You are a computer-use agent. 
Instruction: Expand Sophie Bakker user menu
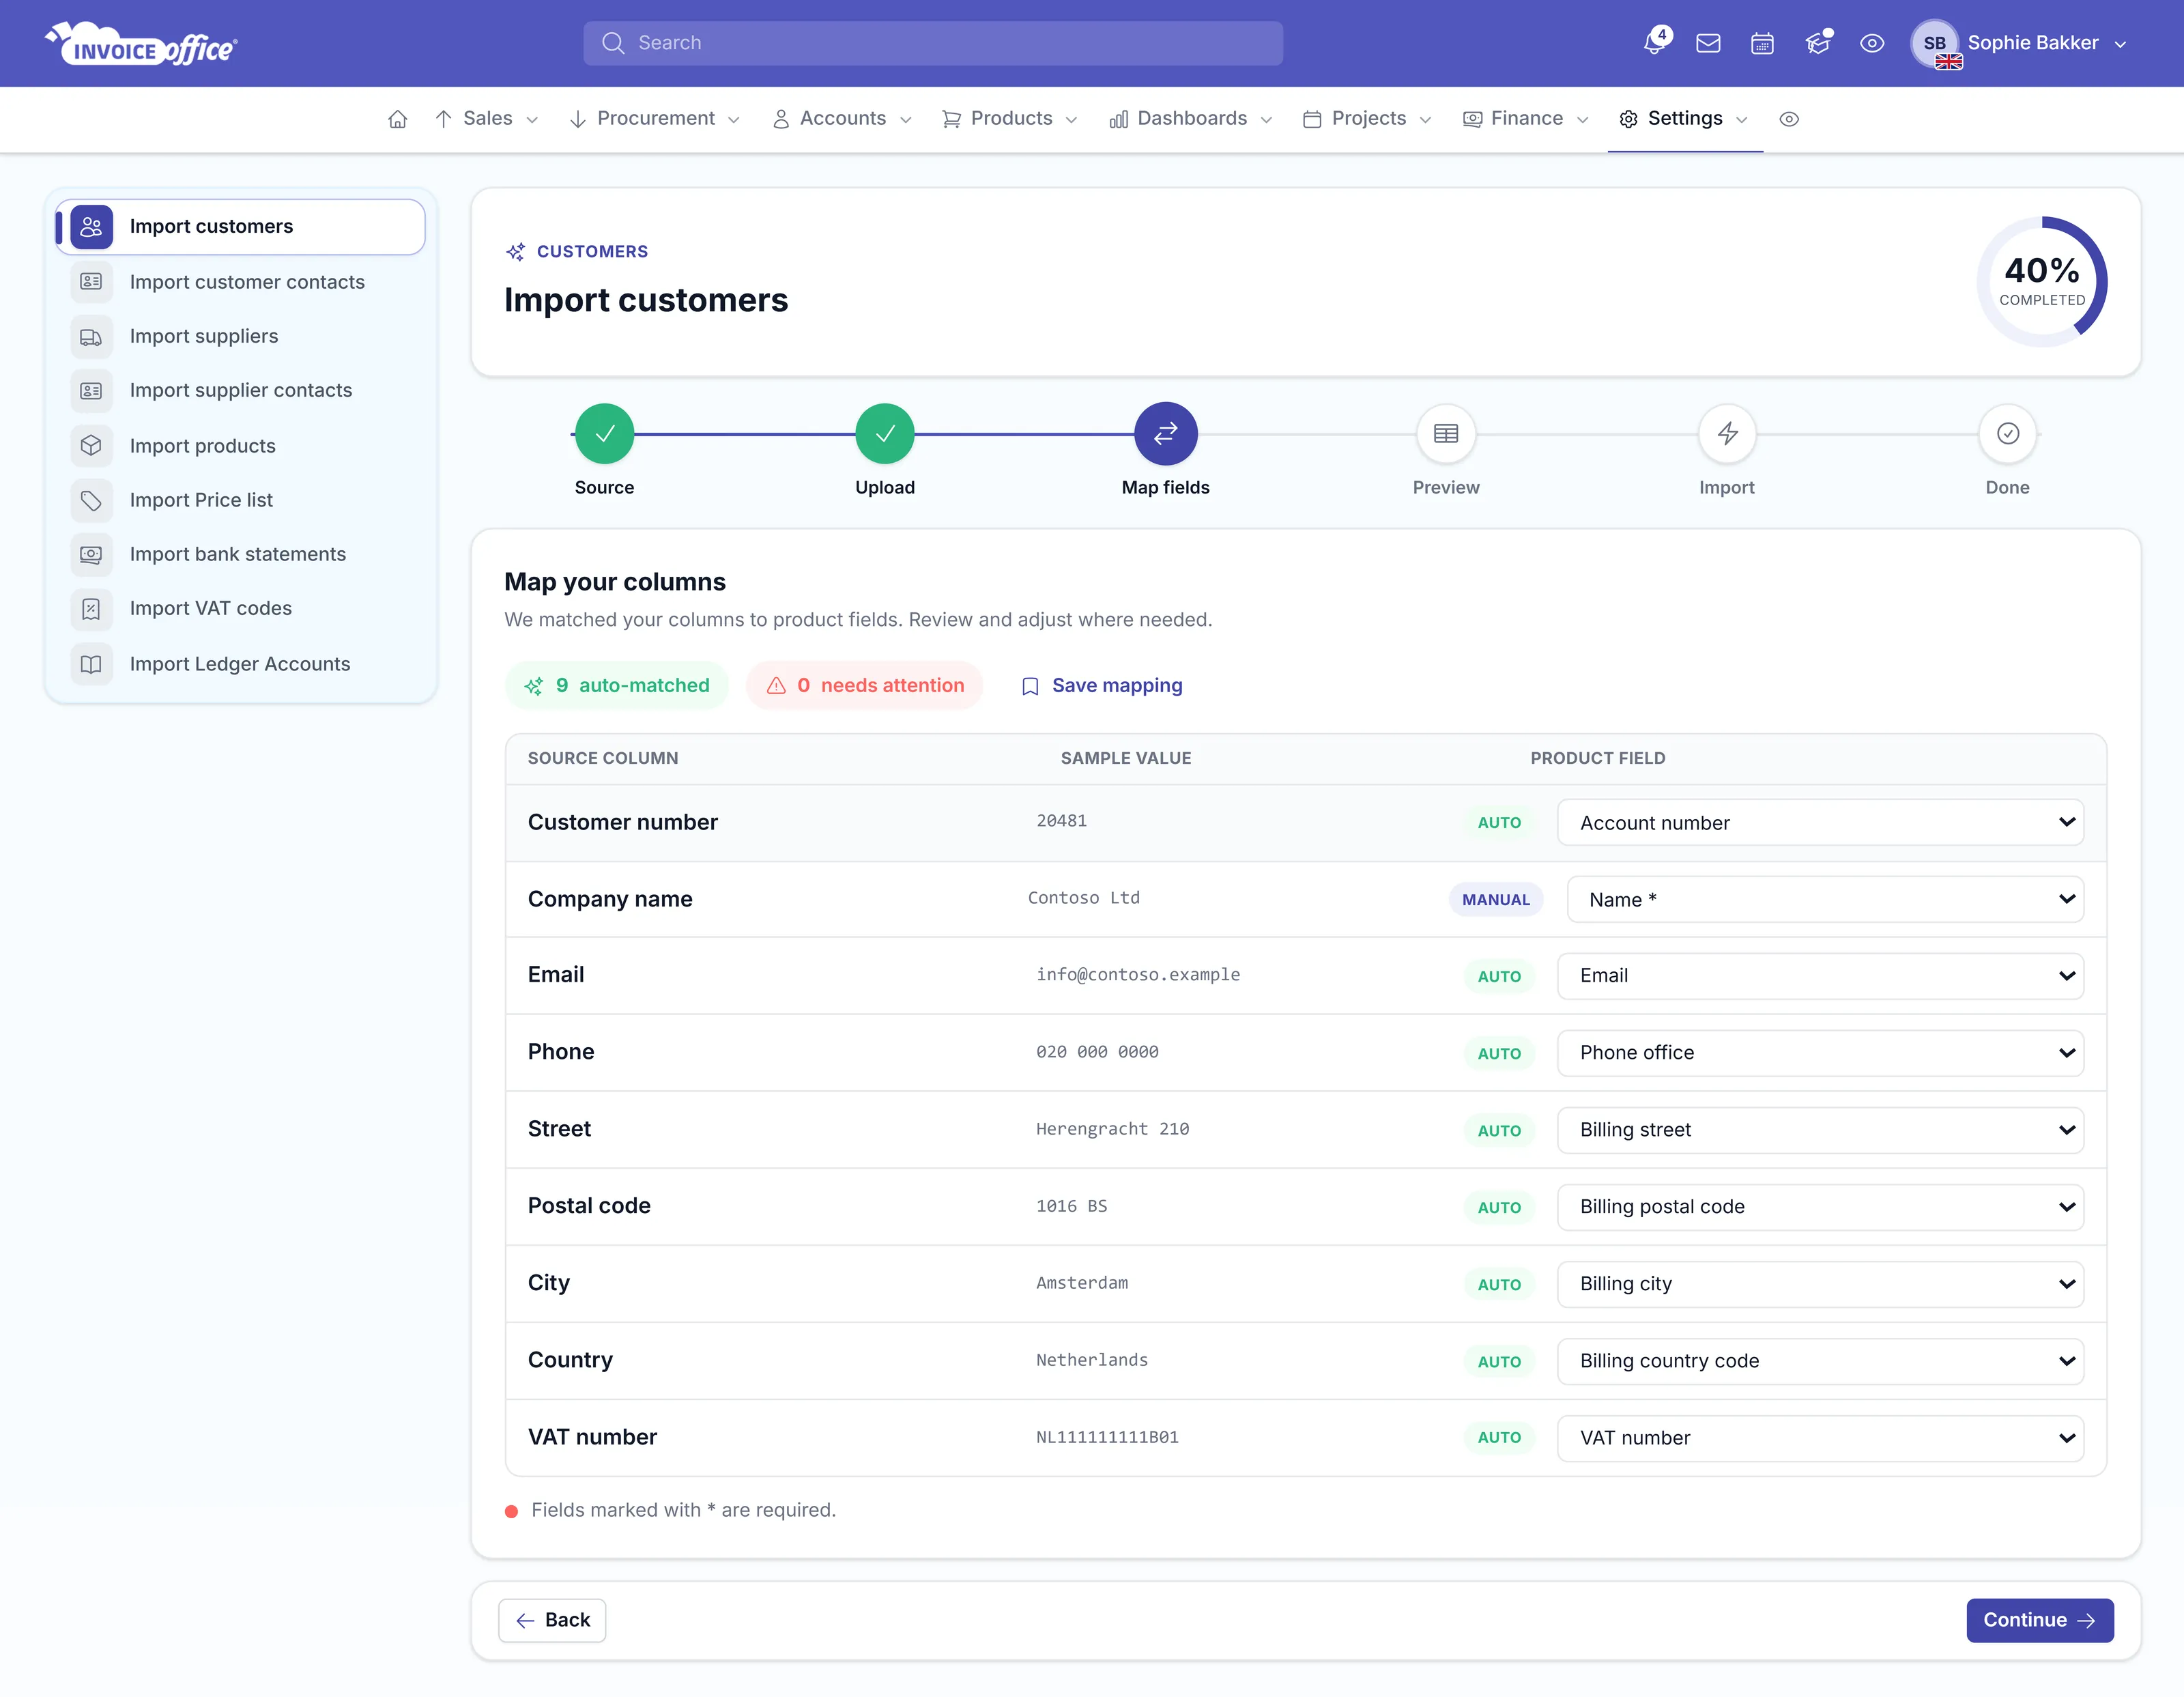pos(2020,43)
